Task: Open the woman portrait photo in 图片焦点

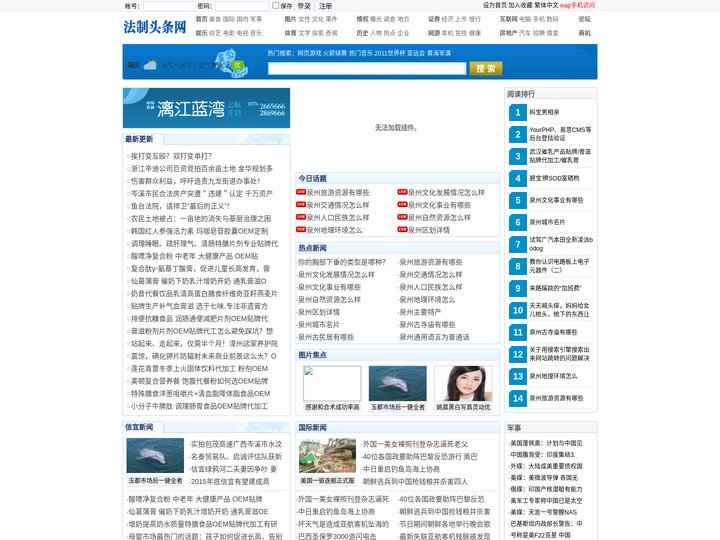Action: 463,383
